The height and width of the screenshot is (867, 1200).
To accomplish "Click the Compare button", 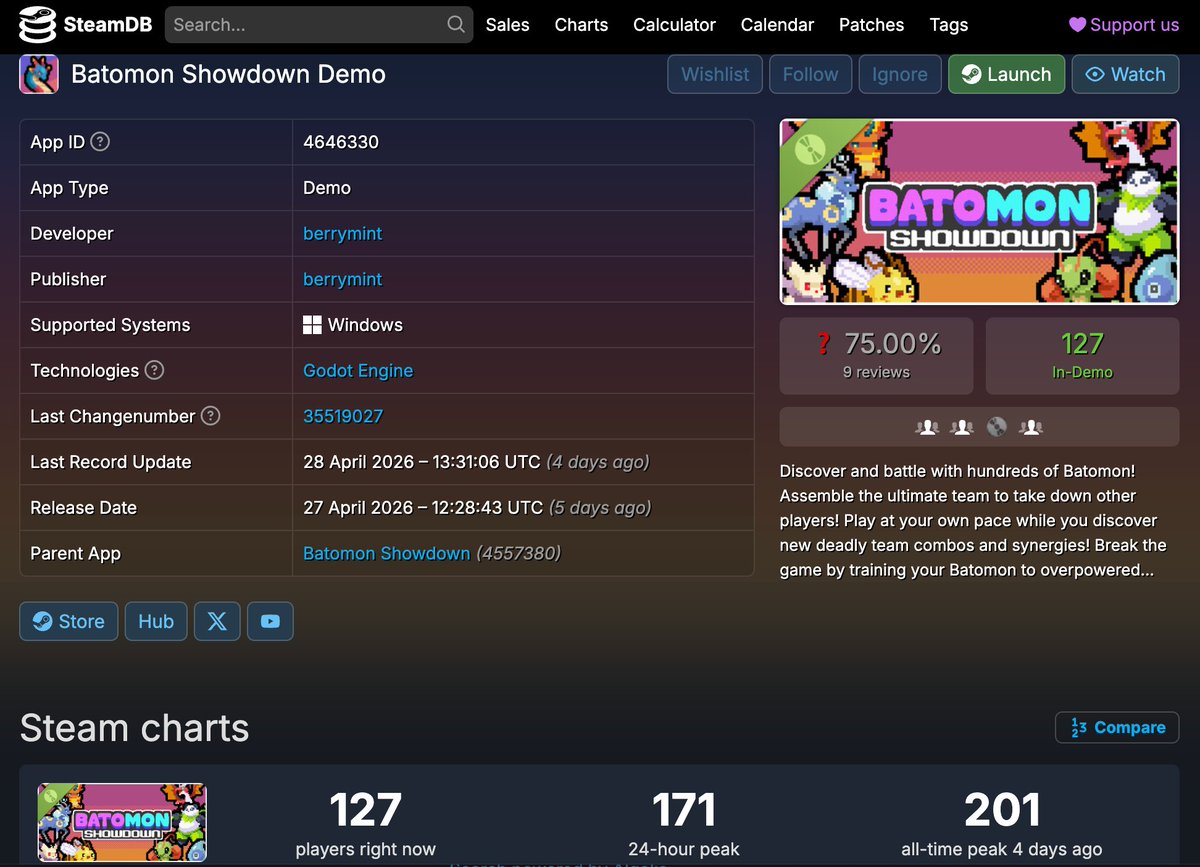I will (1117, 727).
